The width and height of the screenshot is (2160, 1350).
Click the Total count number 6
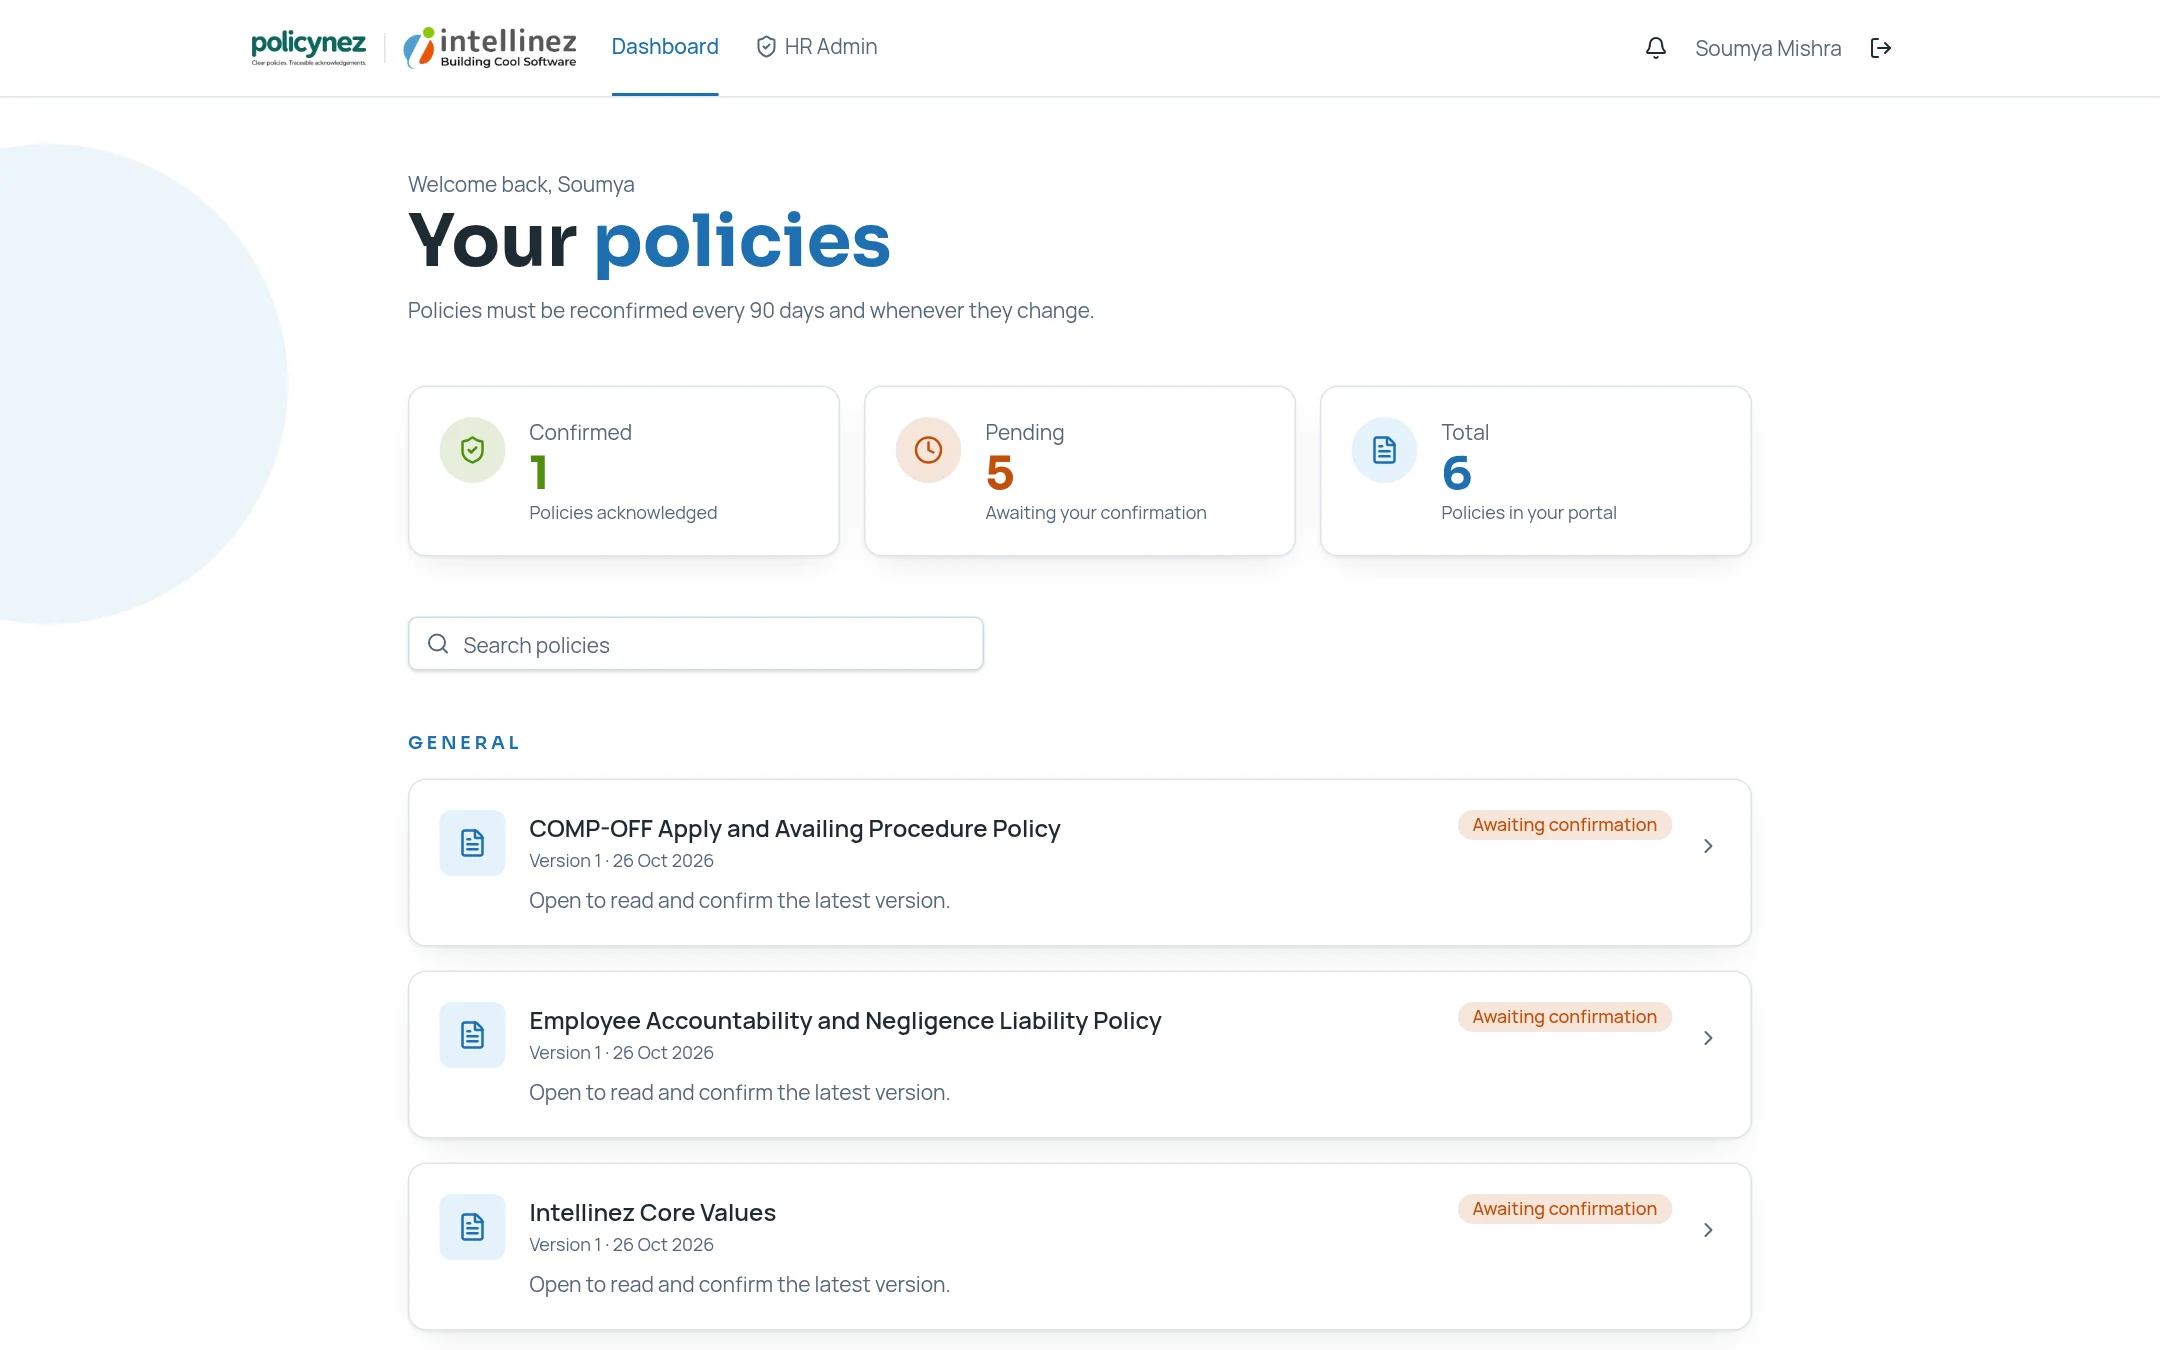(x=1457, y=473)
